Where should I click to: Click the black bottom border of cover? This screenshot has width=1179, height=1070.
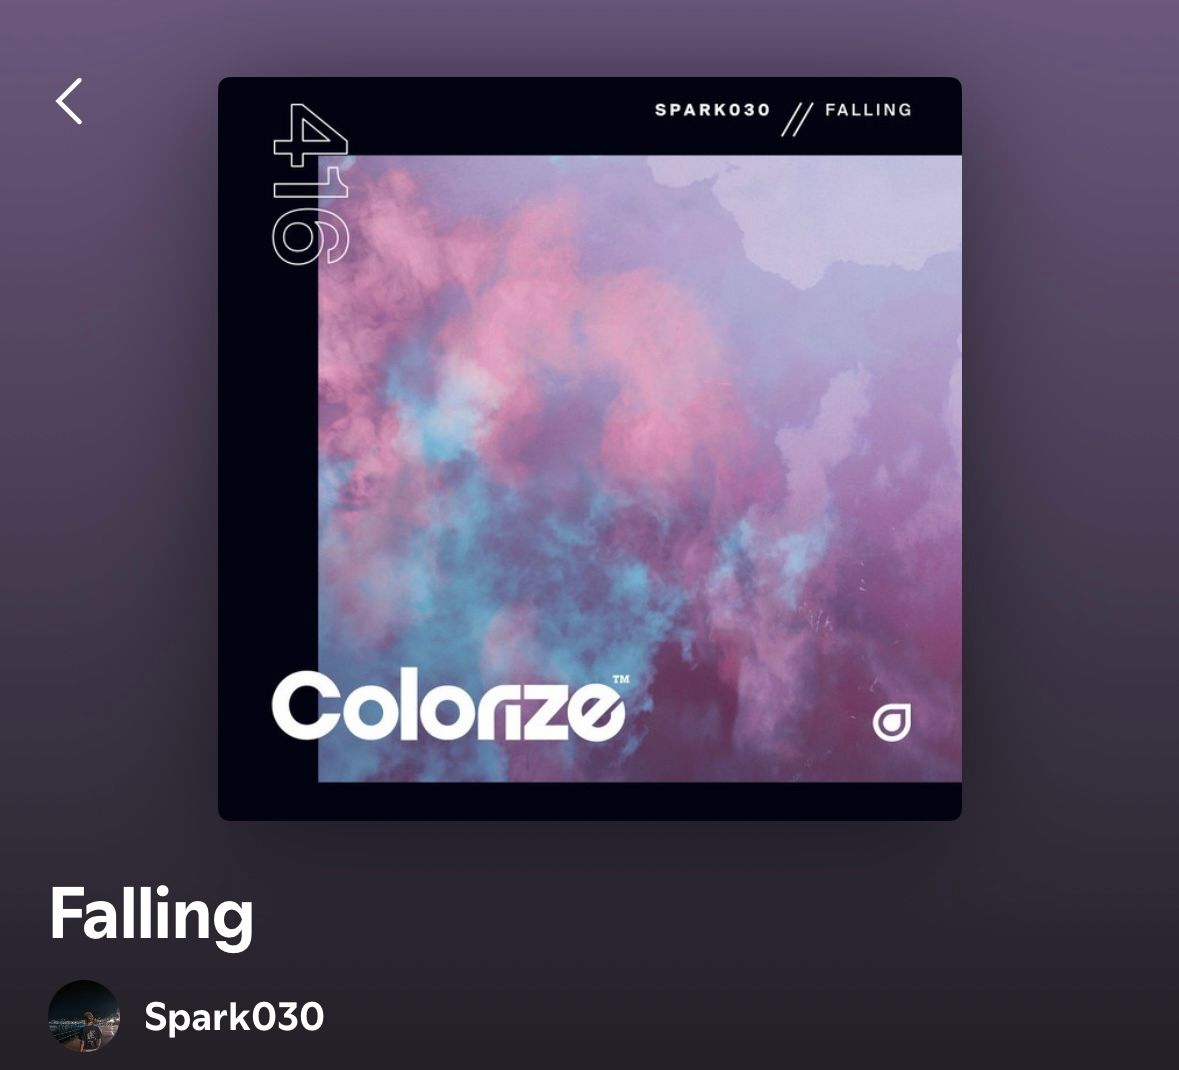[x=590, y=802]
